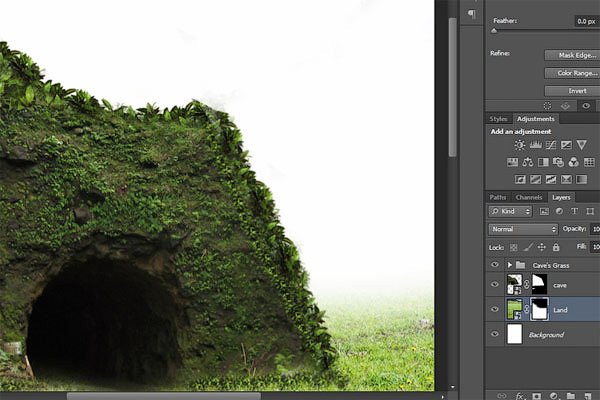Toggle lock position
The height and width of the screenshot is (400, 600).
pyautogui.click(x=542, y=247)
